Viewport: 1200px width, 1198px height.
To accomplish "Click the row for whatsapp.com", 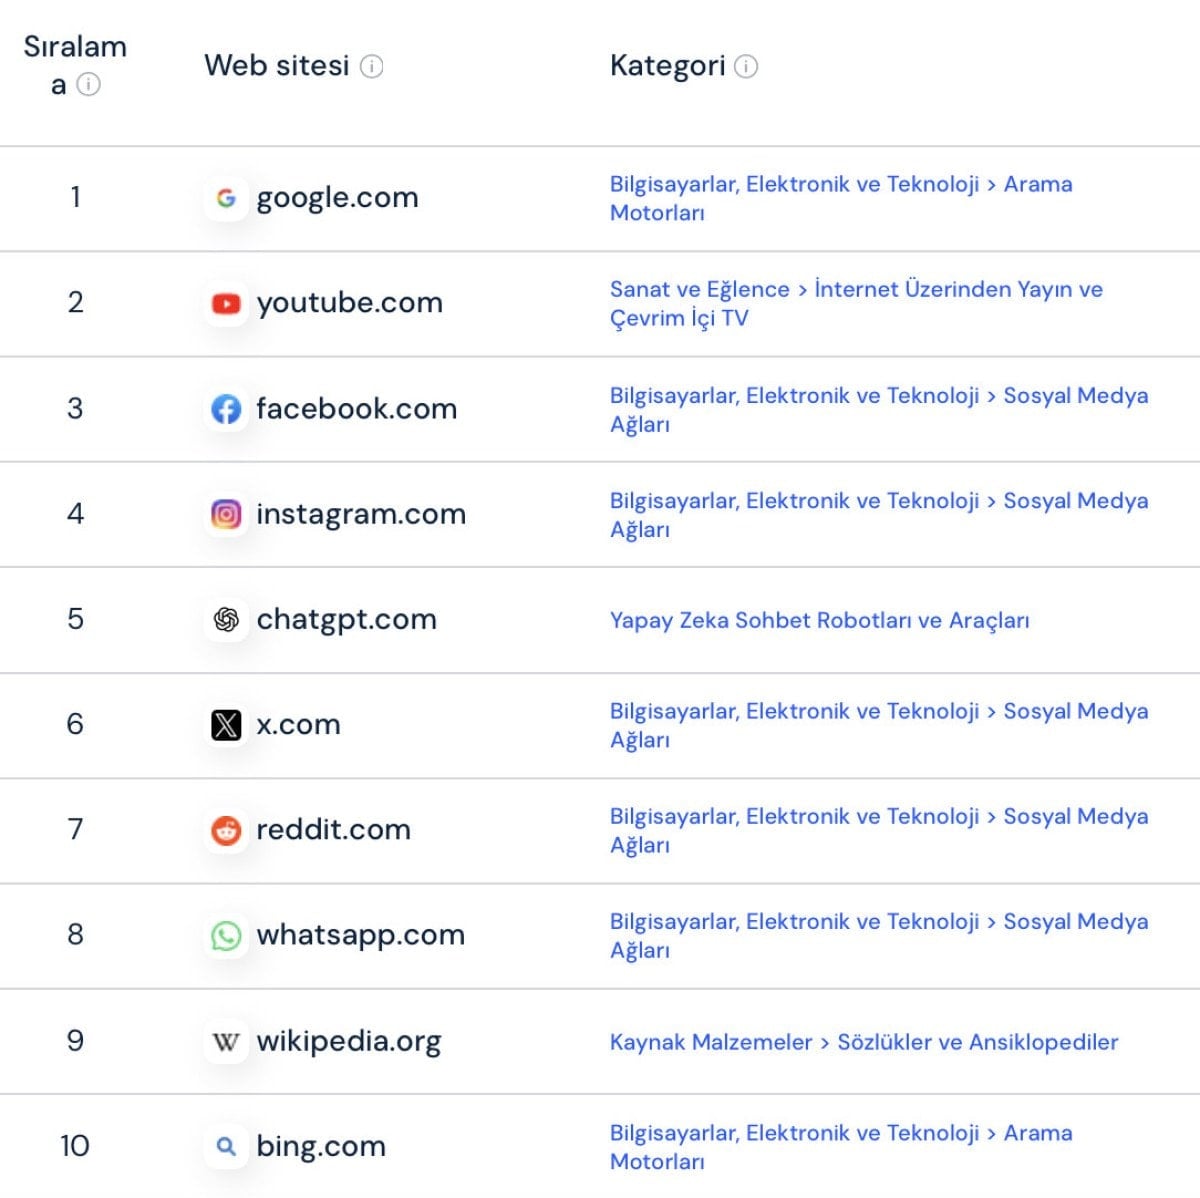I will coord(360,936).
